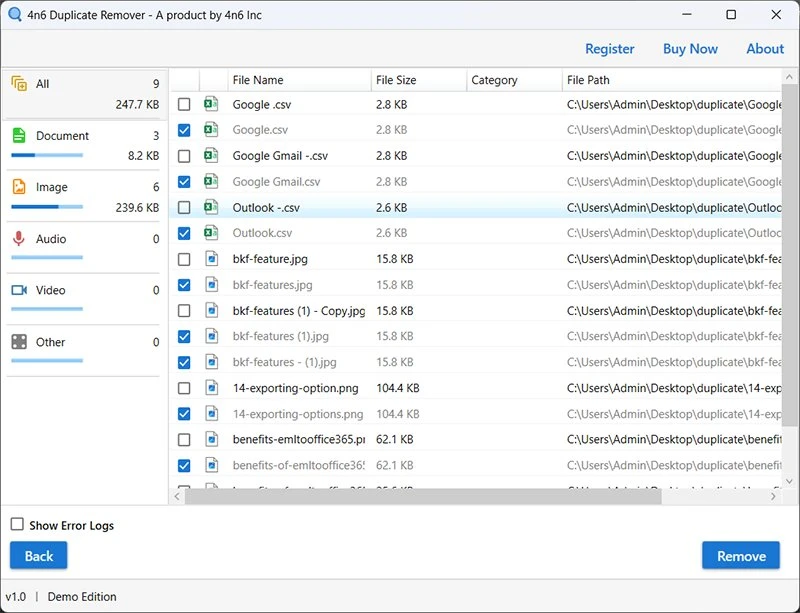Click the orange Image category icon
The height and width of the screenshot is (613, 800).
pos(18,187)
